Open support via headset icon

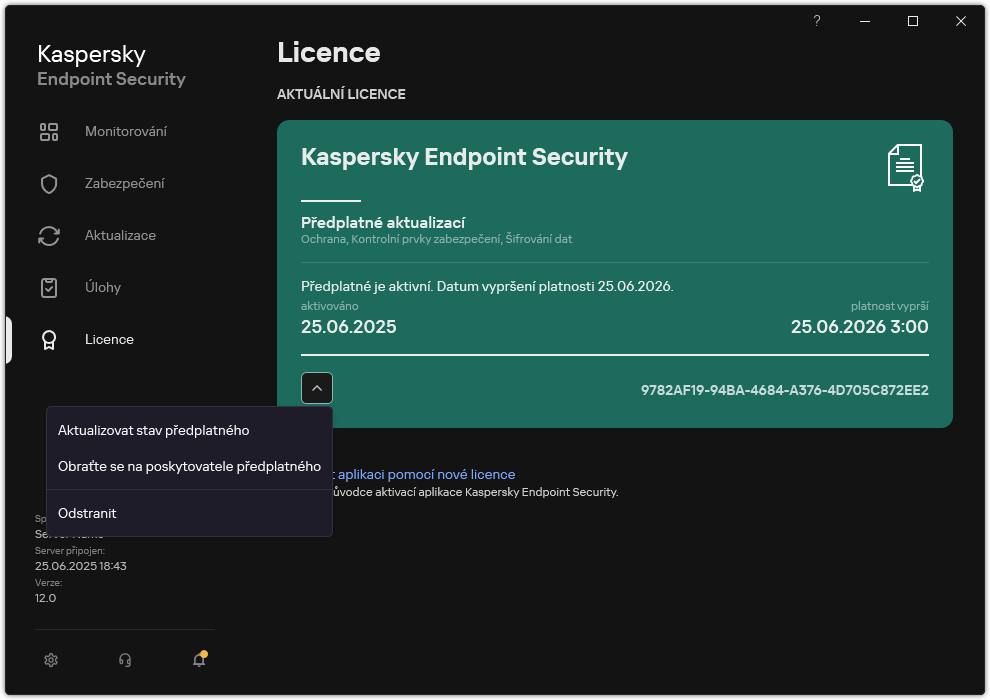click(x=124, y=660)
